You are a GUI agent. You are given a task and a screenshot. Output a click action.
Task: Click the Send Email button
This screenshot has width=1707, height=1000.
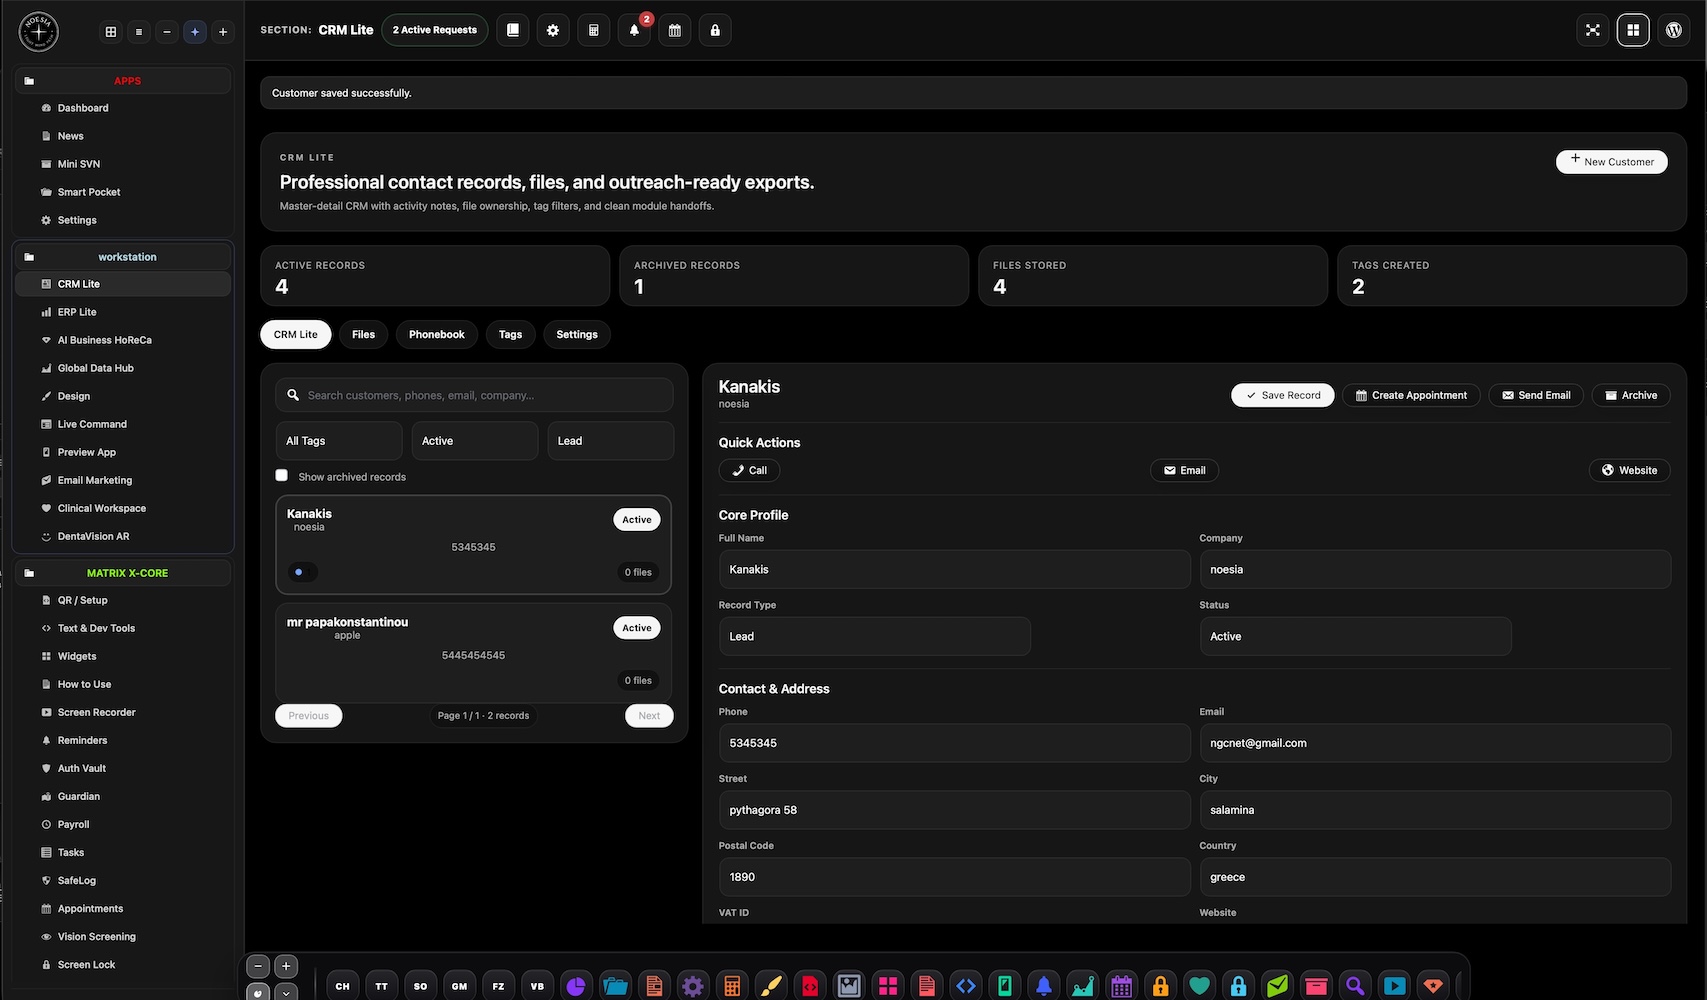[1536, 395]
